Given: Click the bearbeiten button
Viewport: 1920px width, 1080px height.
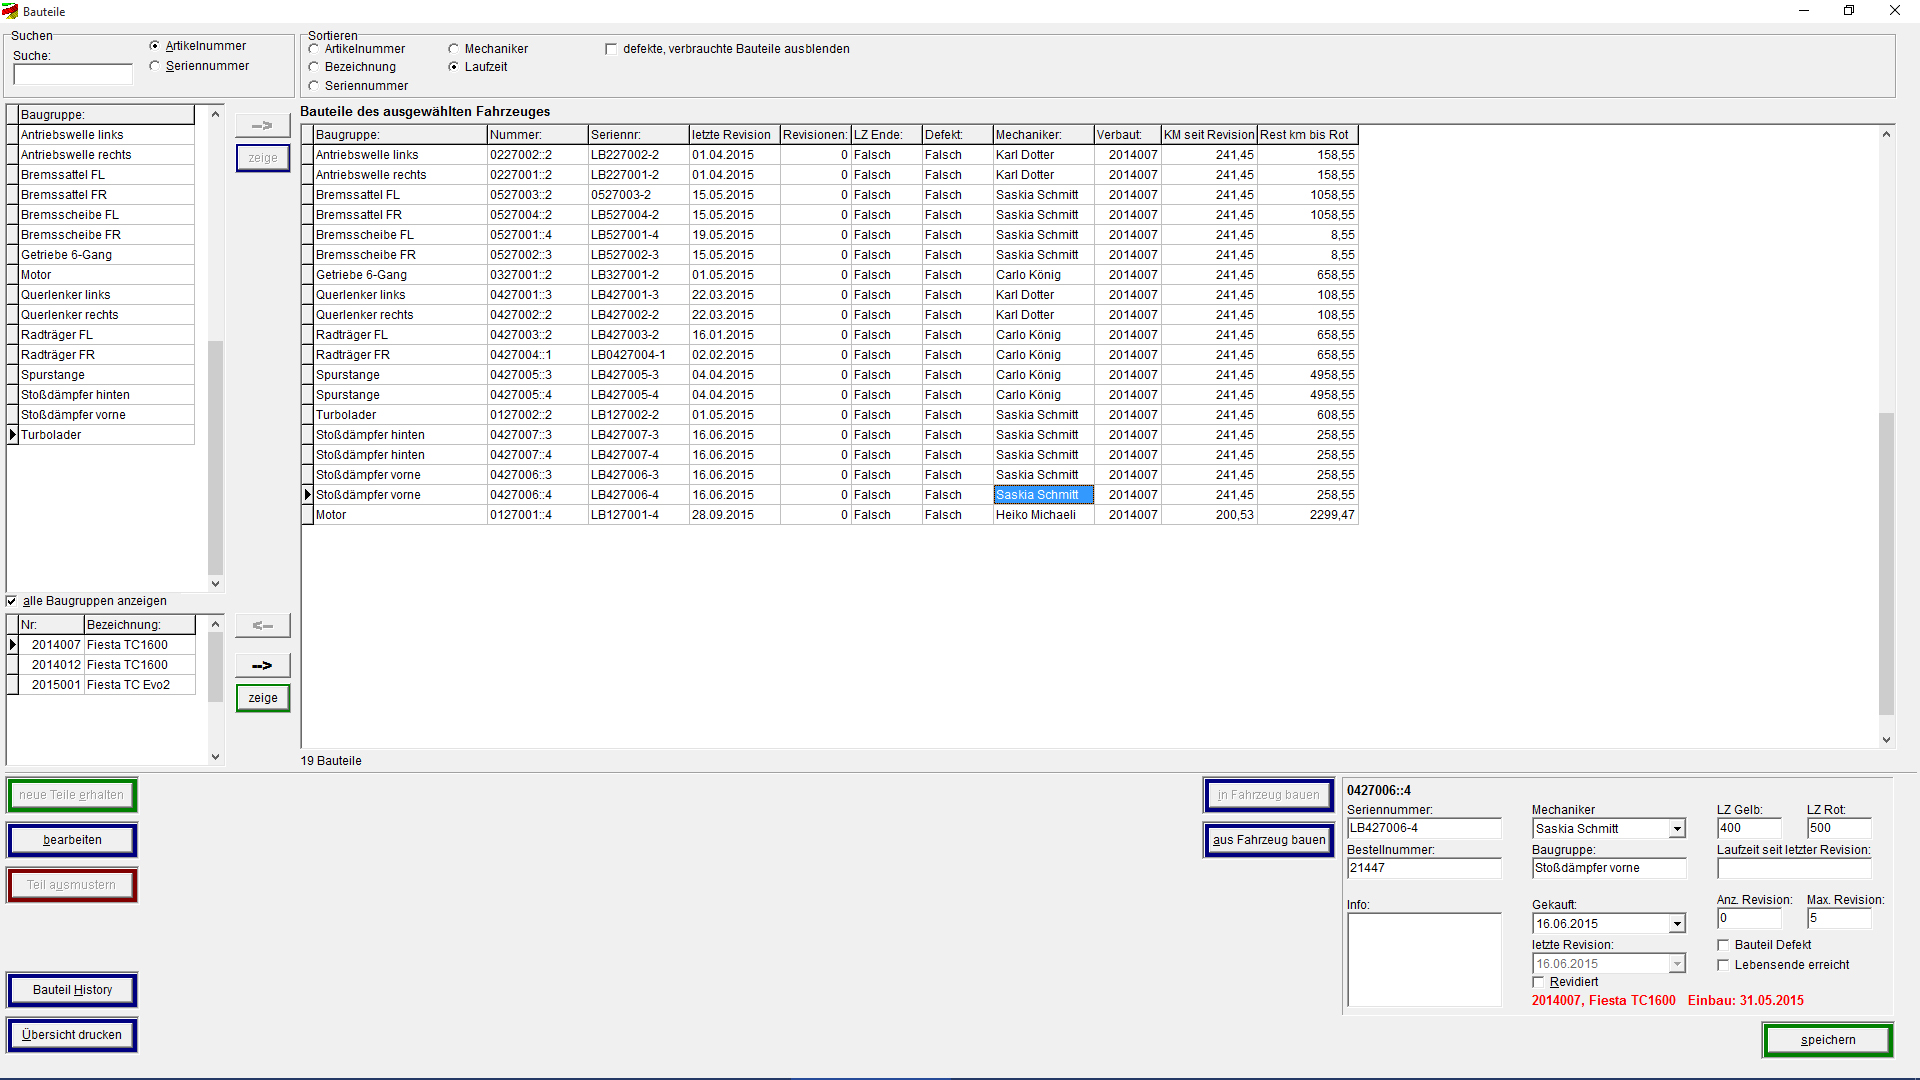Looking at the screenshot, I should (x=71, y=840).
